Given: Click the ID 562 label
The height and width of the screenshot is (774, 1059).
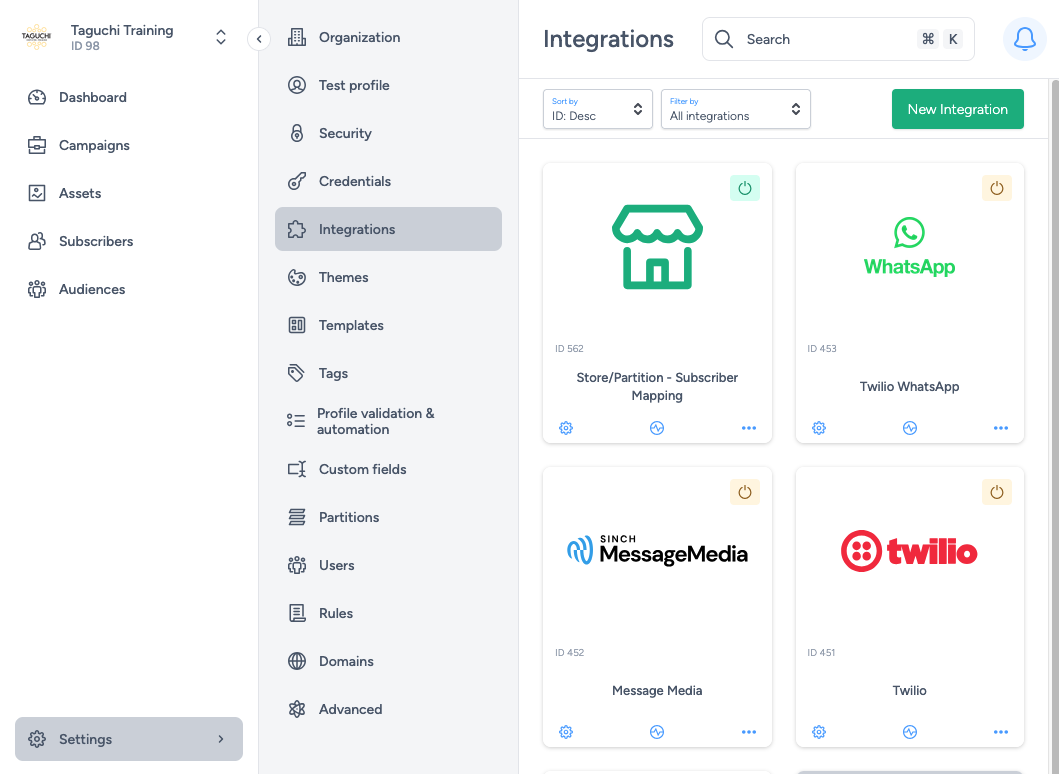Looking at the screenshot, I should coord(569,349).
